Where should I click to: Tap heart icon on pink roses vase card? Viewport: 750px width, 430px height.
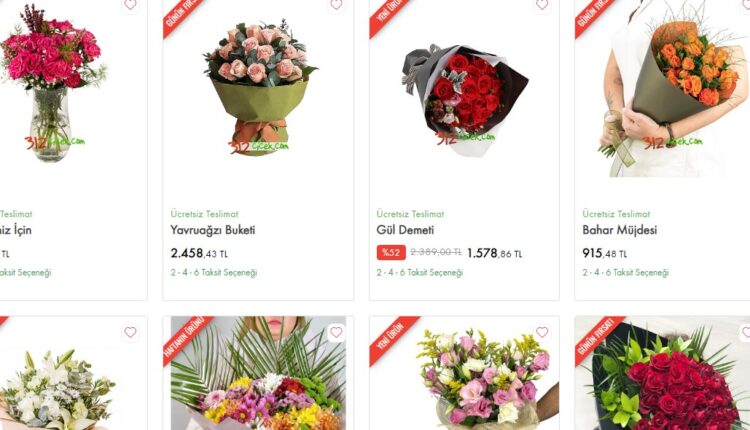point(130,4)
